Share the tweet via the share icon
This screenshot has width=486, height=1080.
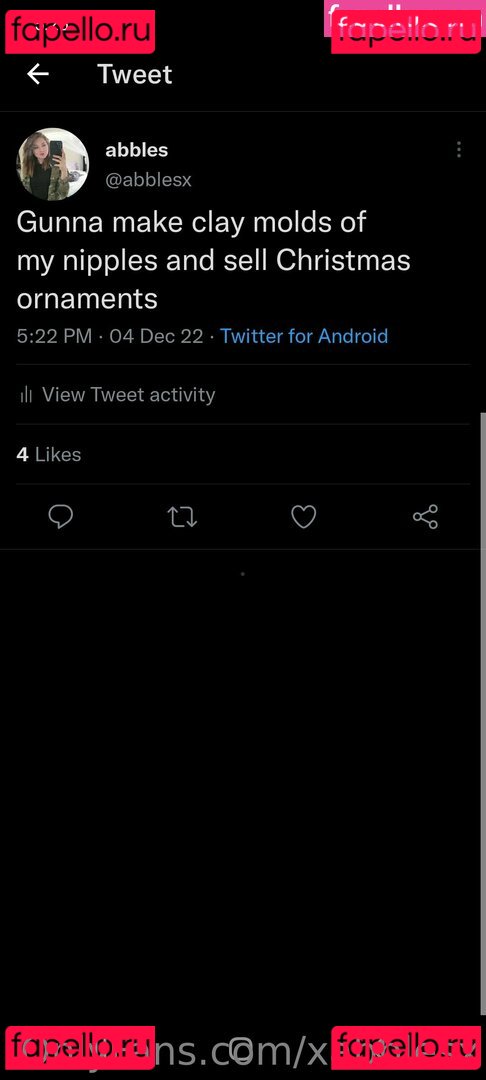425,517
